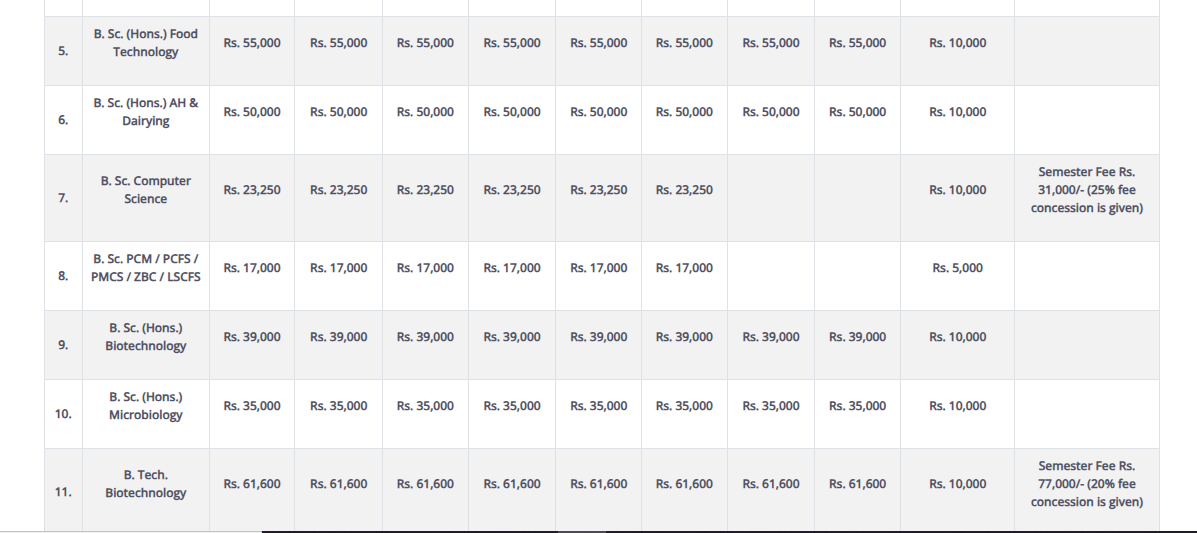Select the B. Sc. PCM / PCFS program cell
This screenshot has width=1197, height=533.
pyautogui.click(x=146, y=267)
